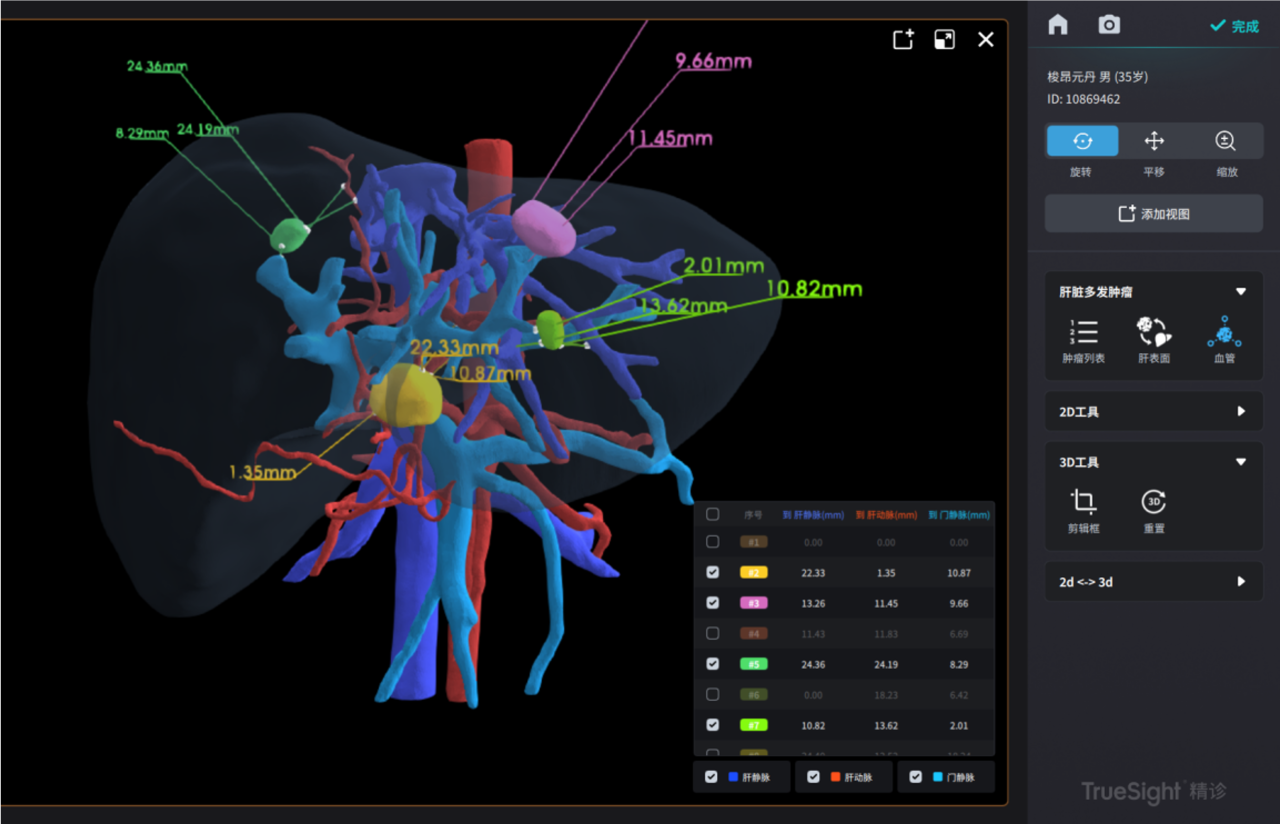The height and width of the screenshot is (824, 1280).
Task: Click the 24.19 value in table
Action: 886,664
